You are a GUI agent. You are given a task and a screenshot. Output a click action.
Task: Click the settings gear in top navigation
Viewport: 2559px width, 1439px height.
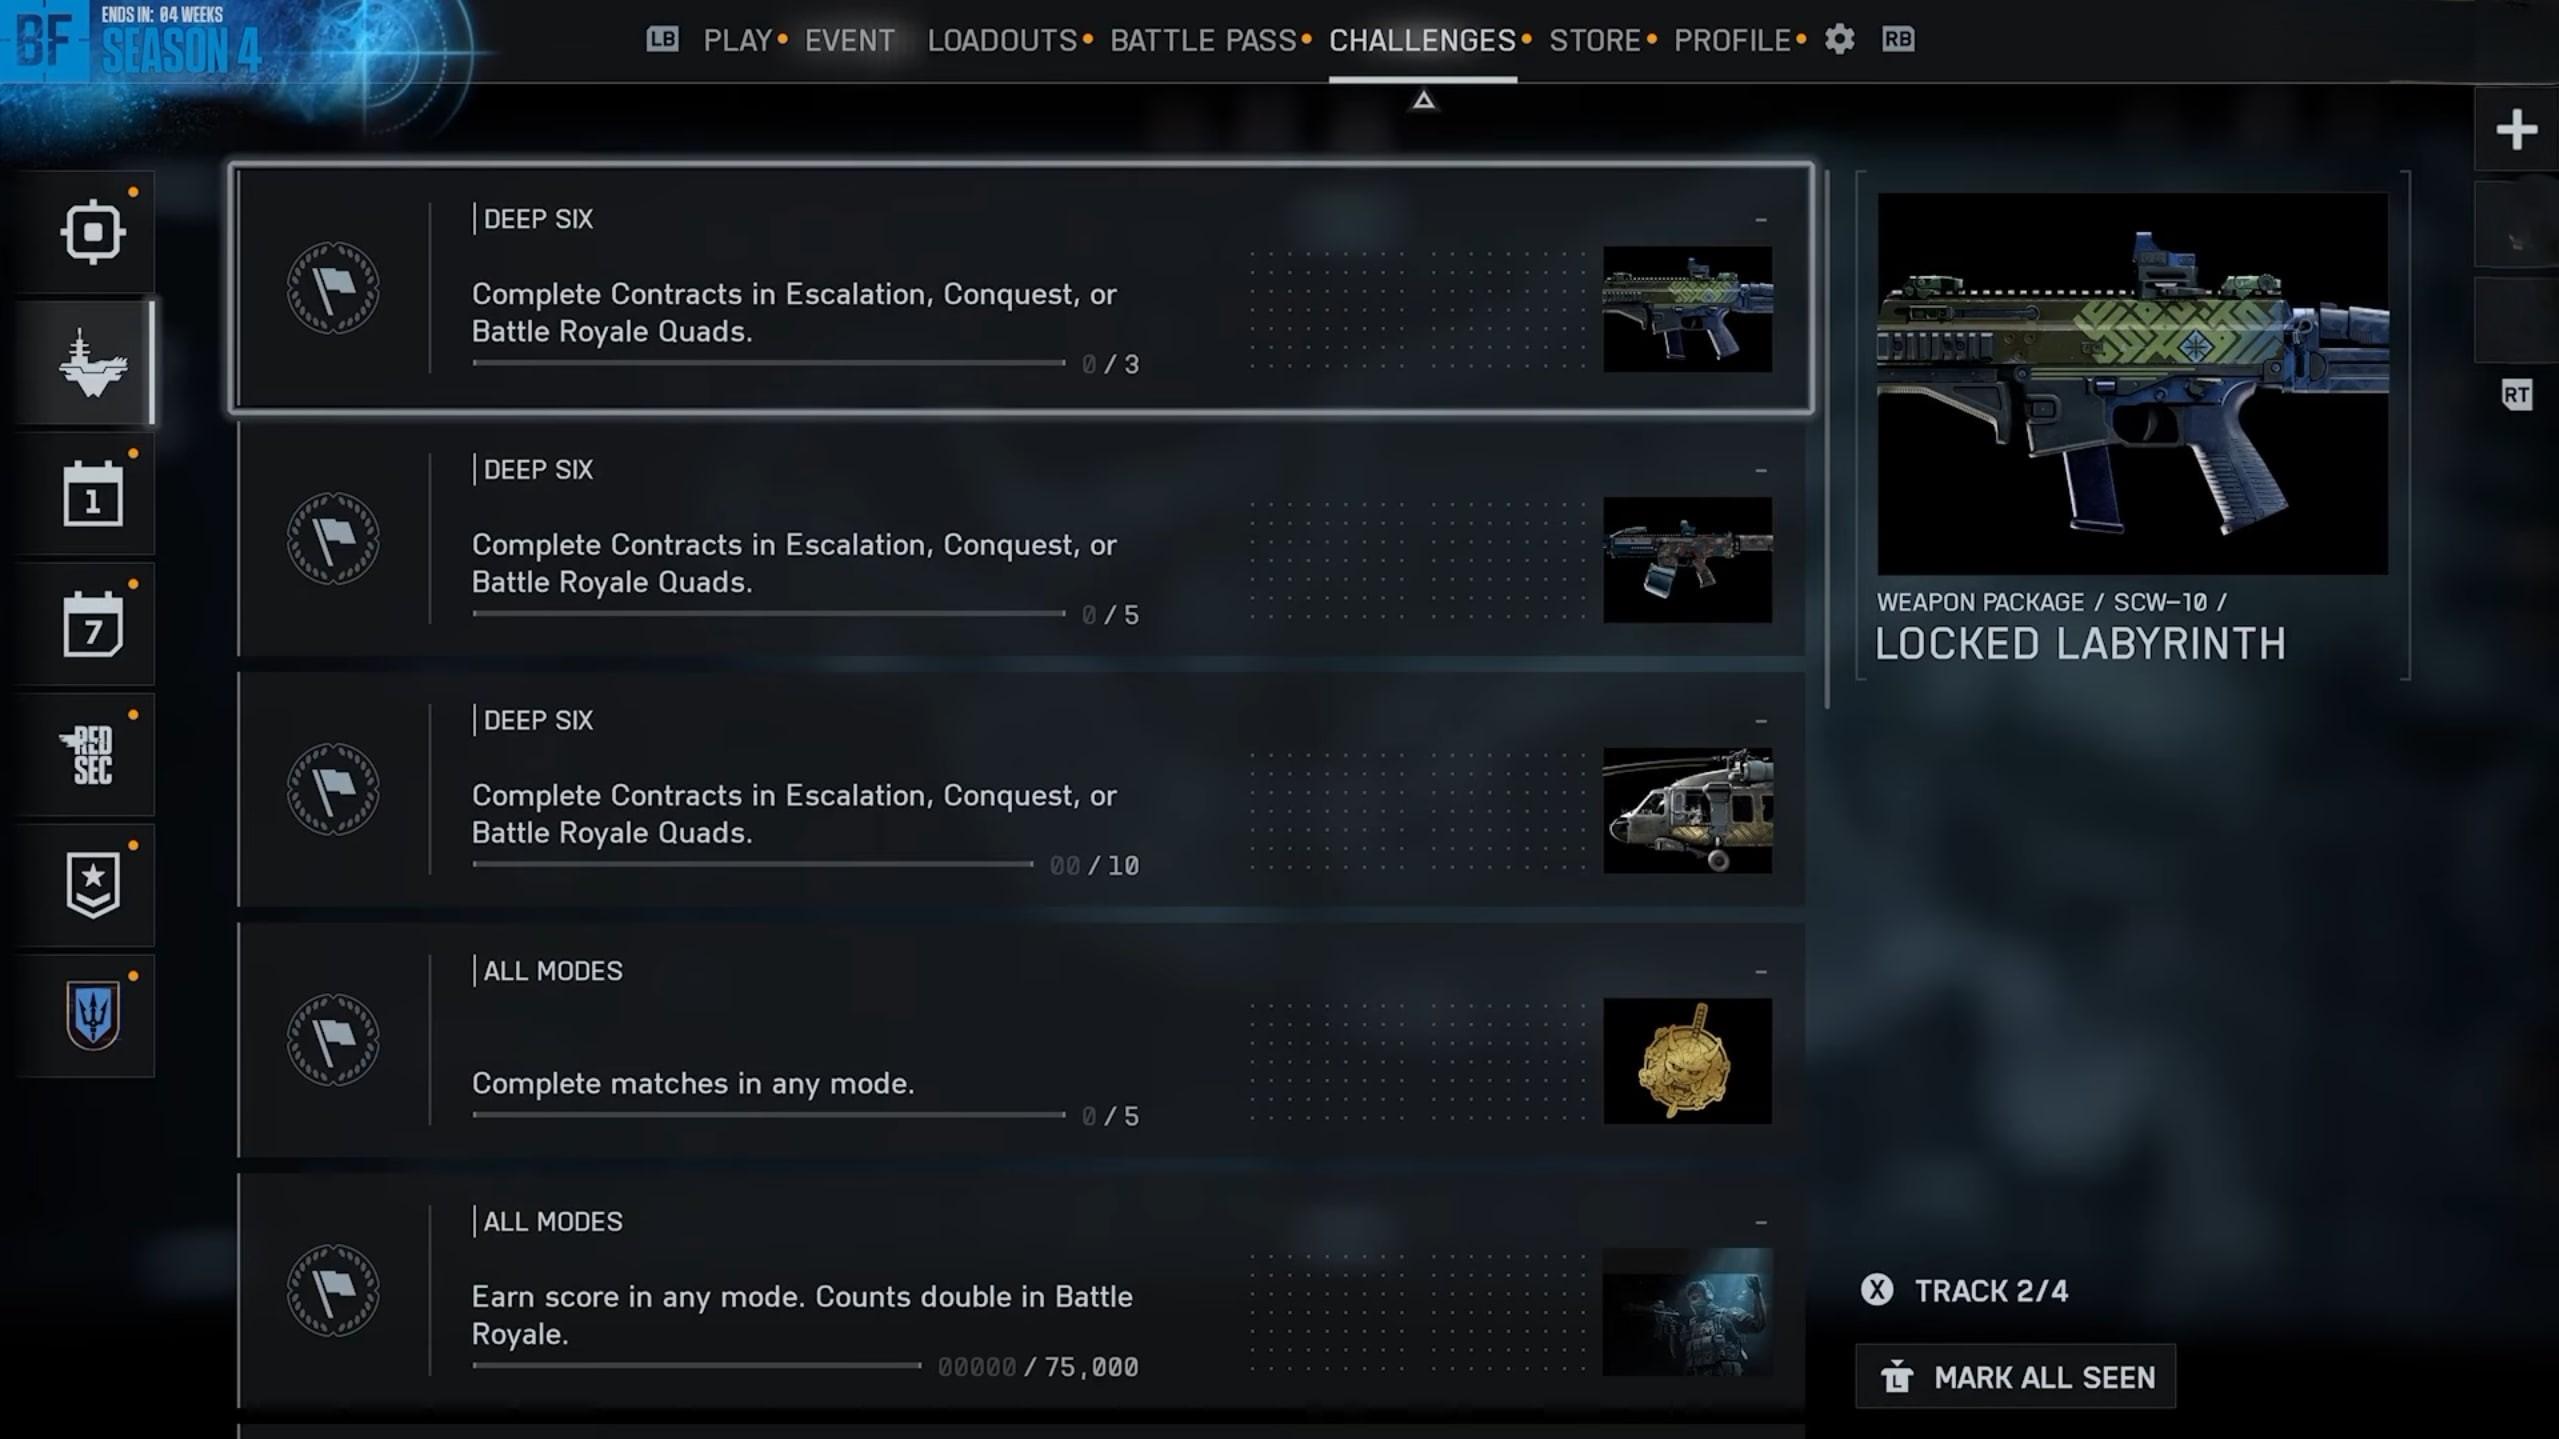[x=1839, y=40]
